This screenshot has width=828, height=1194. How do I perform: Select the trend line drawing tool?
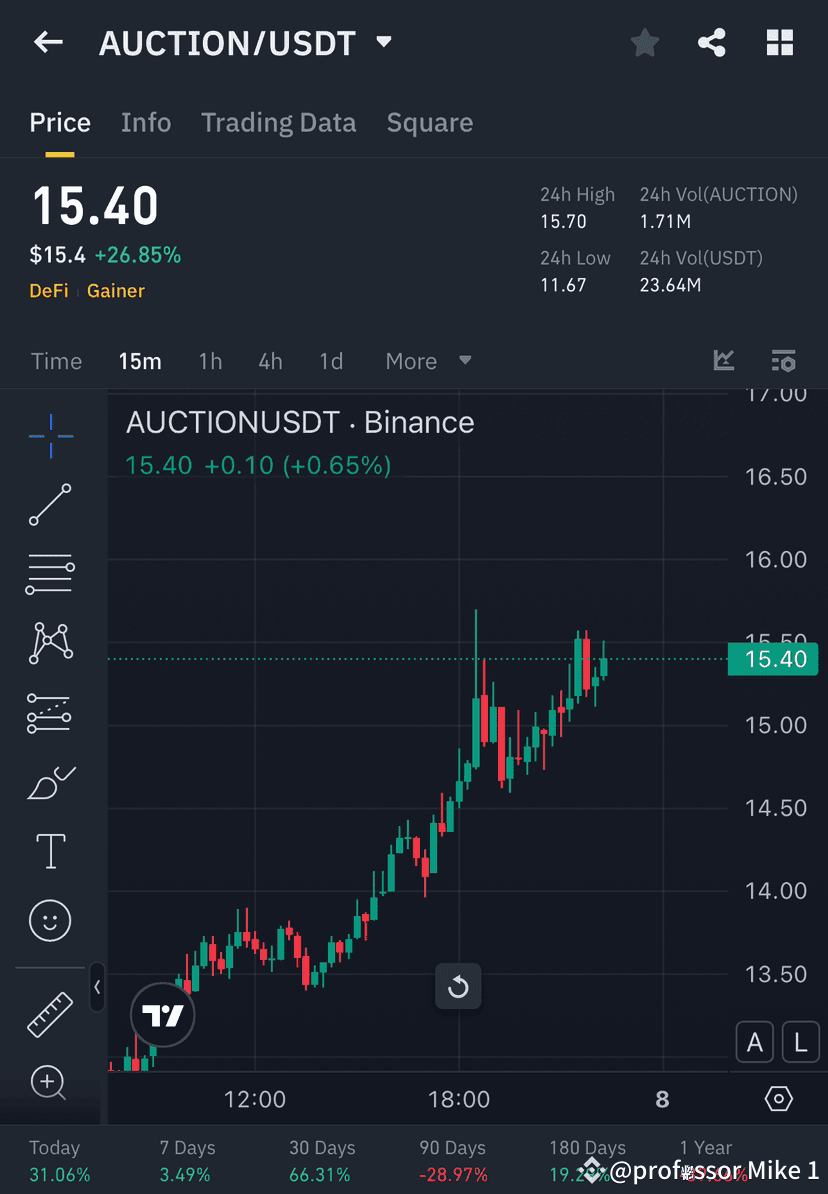coord(50,505)
